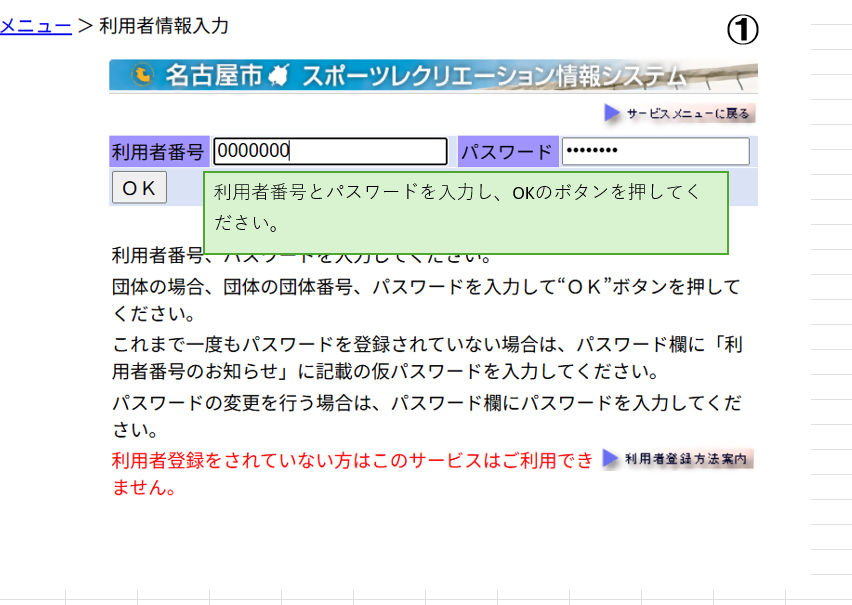Click the 利用者情報入力 breadcrumb text

[164, 26]
